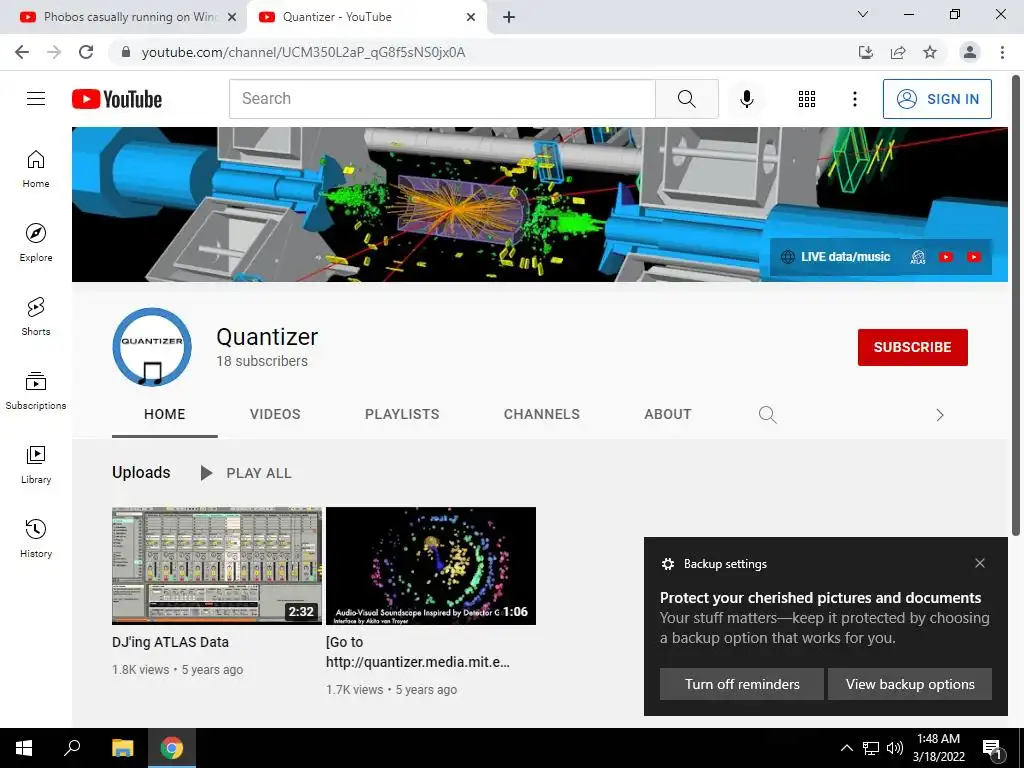The width and height of the screenshot is (1024, 768).
Task: Open the ABOUT channel tab
Action: pos(667,414)
